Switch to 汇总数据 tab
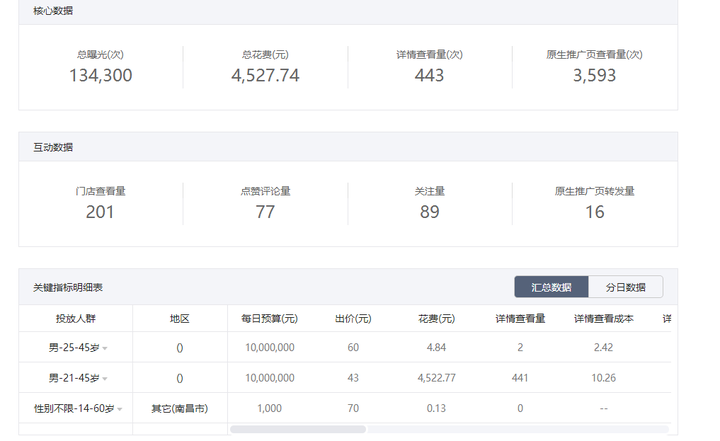 click(551, 287)
